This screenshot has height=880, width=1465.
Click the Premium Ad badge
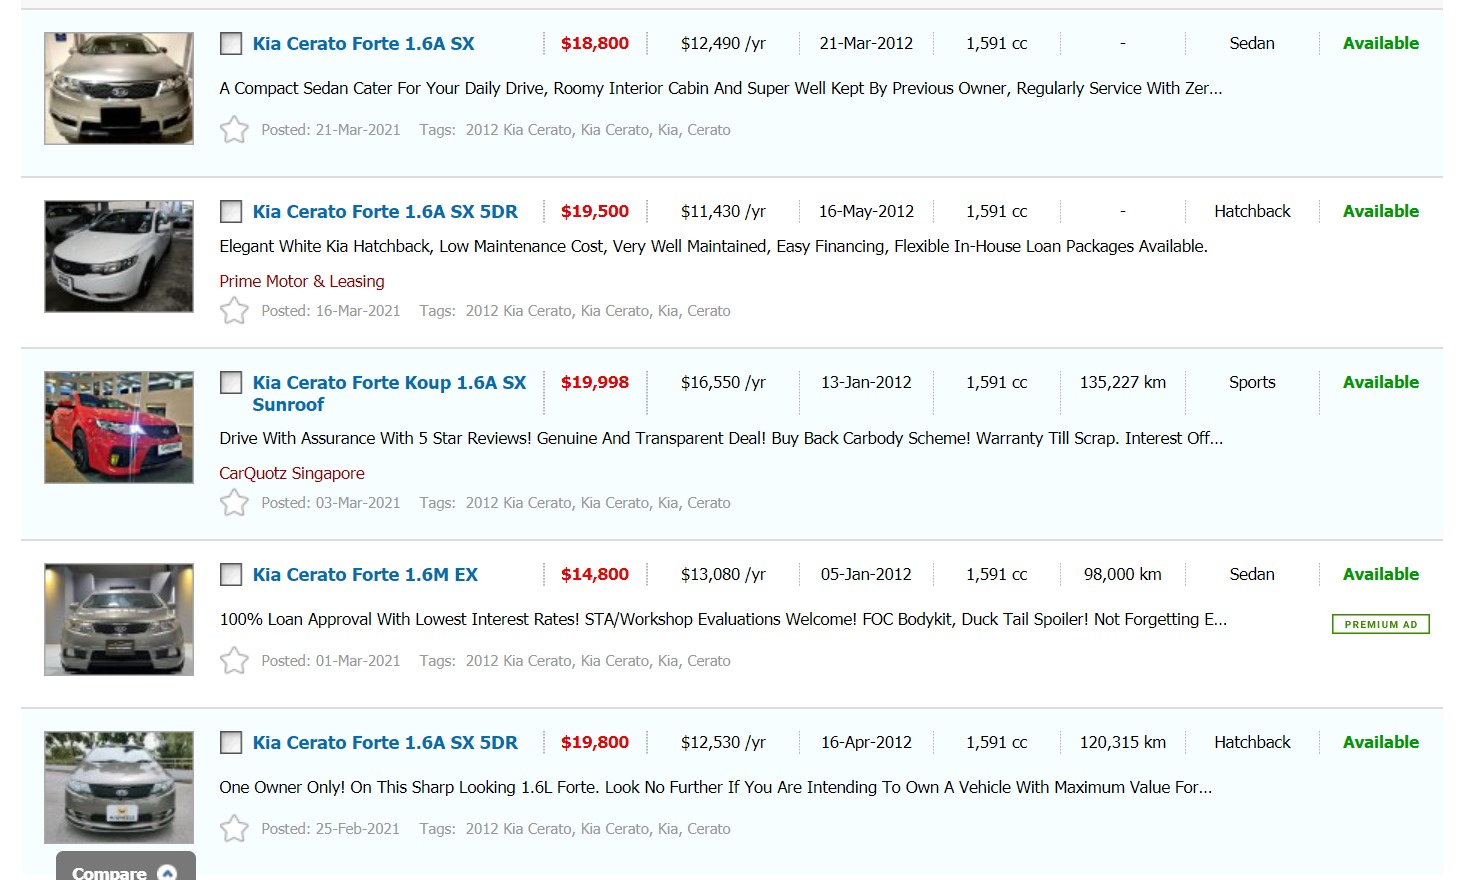point(1381,625)
